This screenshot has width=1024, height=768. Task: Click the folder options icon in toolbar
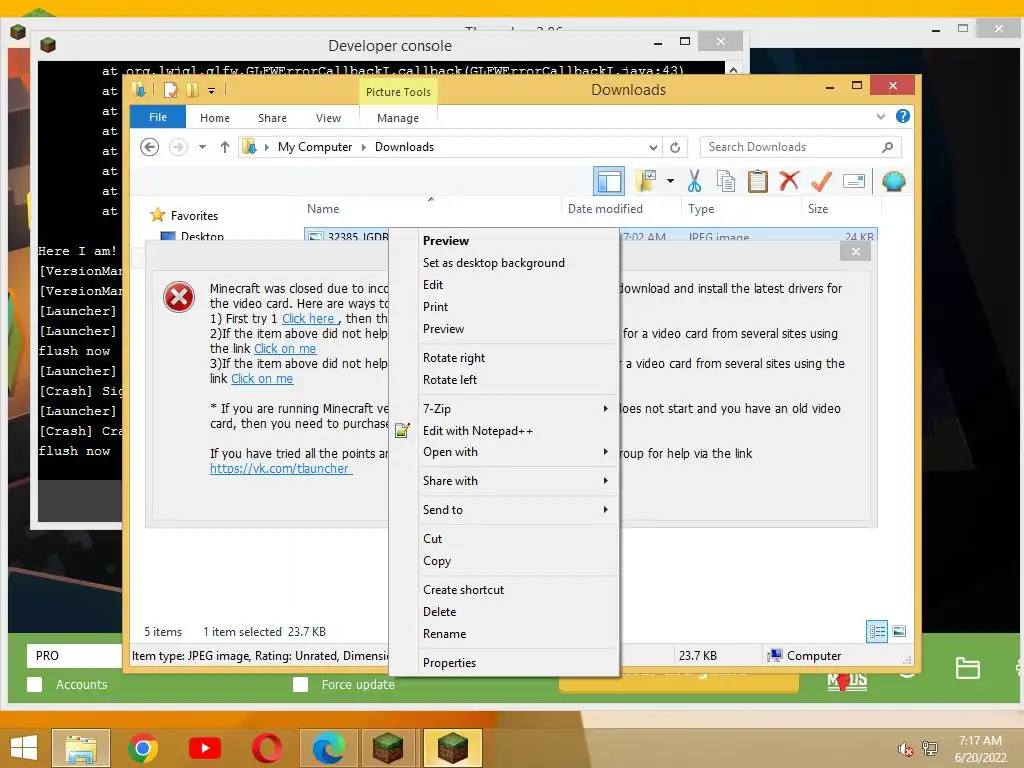646,181
